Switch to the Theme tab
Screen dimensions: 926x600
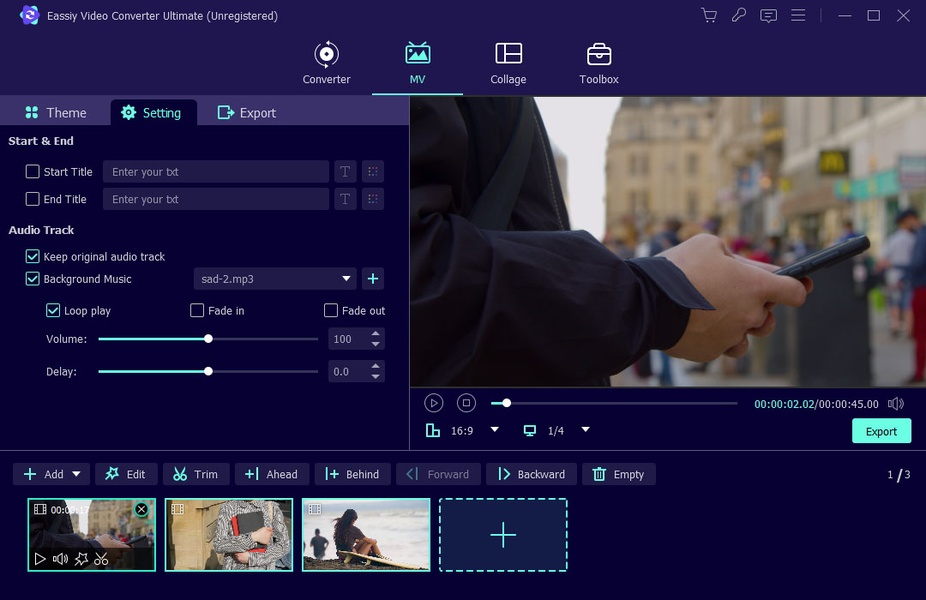tap(56, 113)
